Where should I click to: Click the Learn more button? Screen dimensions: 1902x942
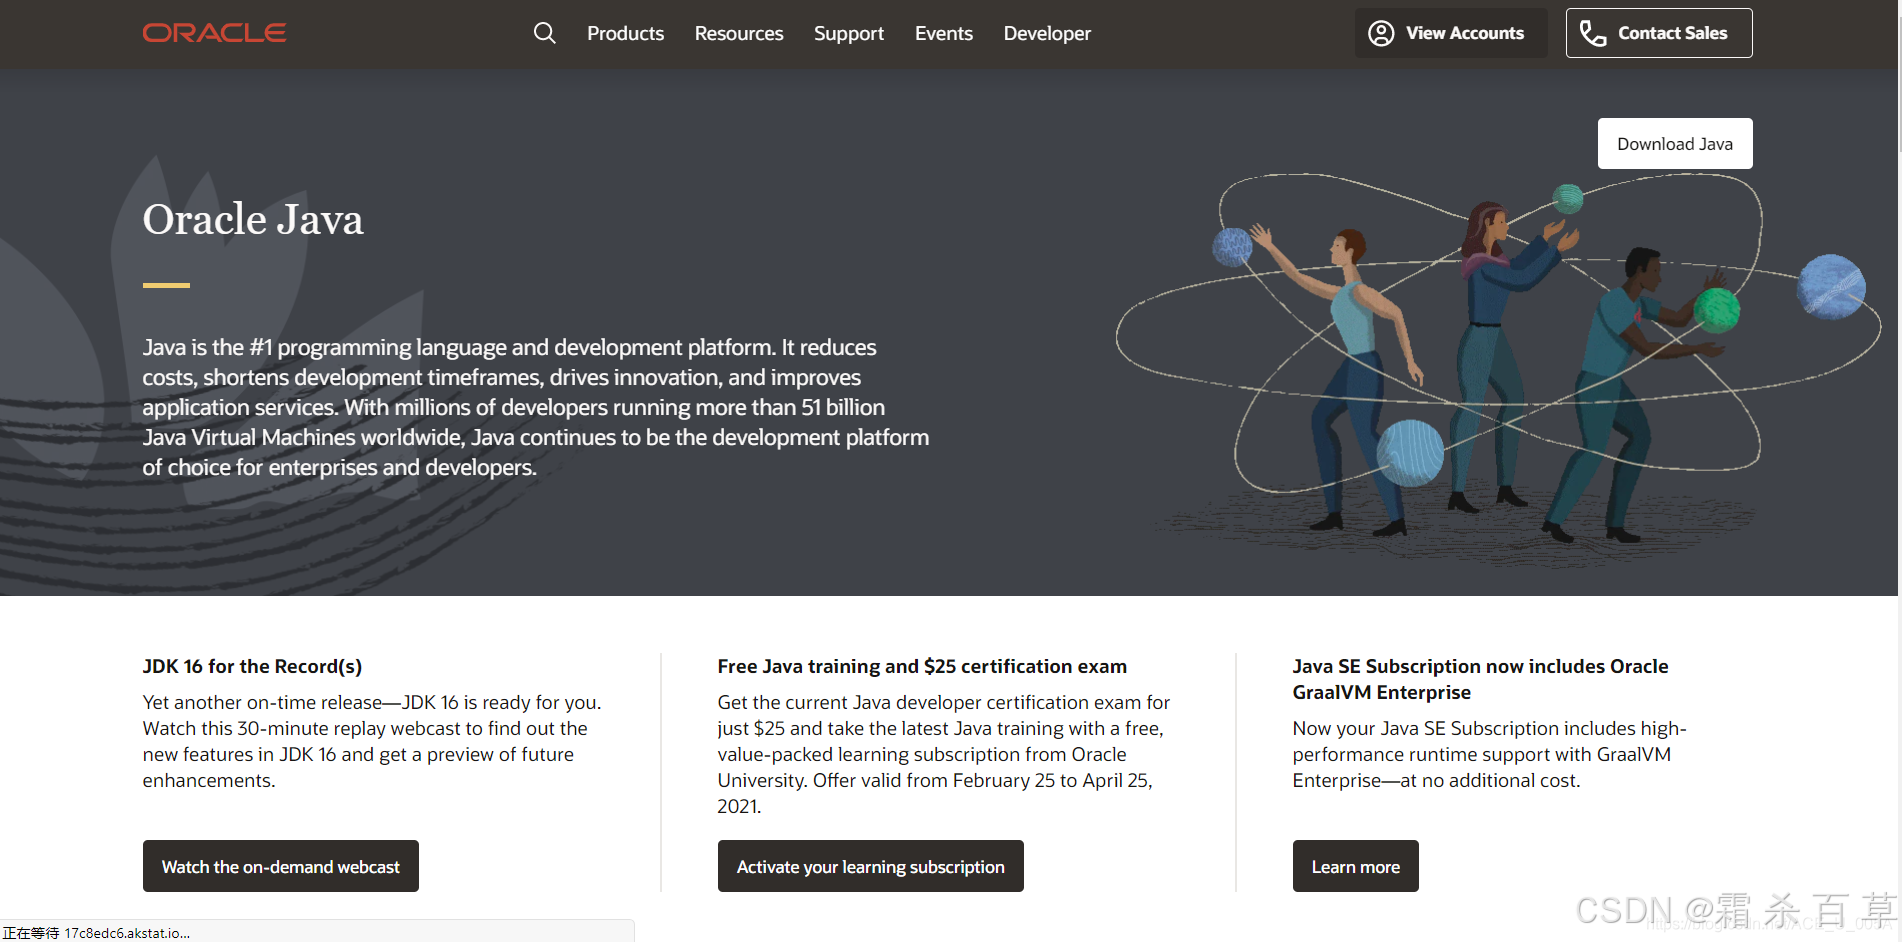point(1356,866)
